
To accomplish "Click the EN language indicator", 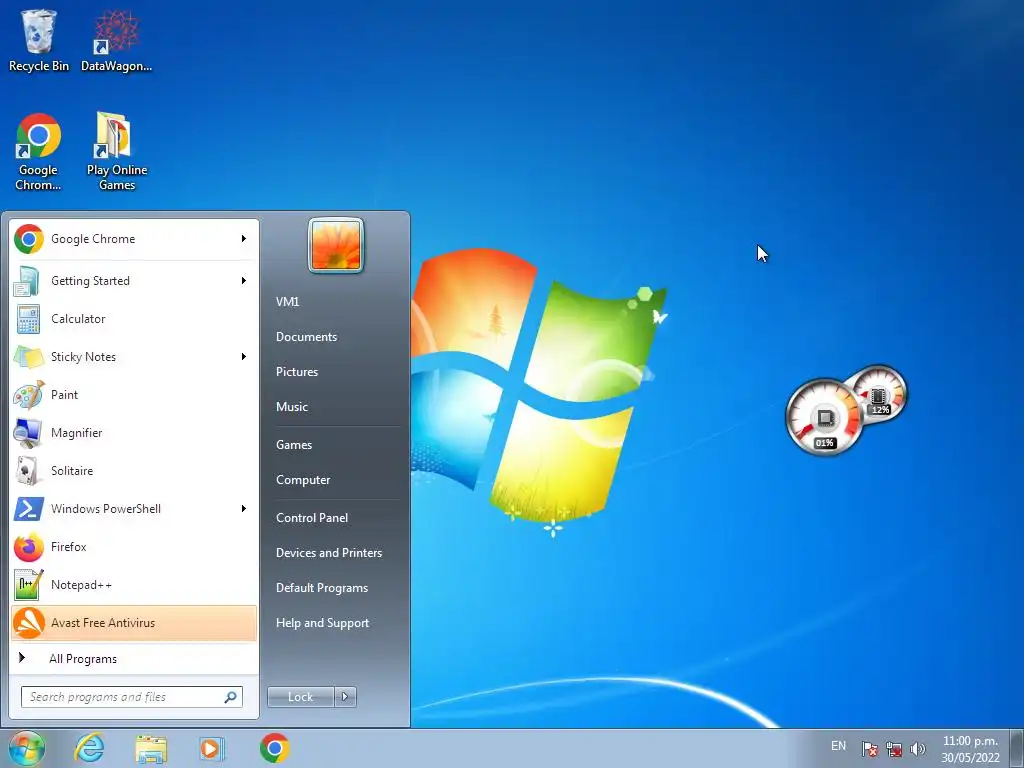I will coord(839,746).
